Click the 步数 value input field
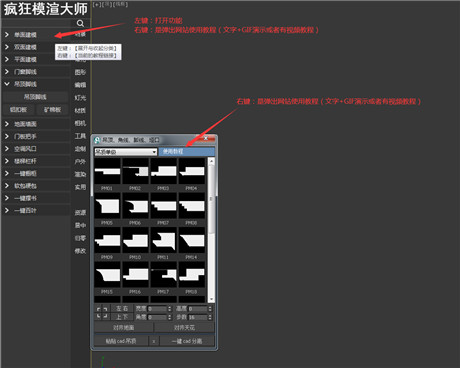 (198, 317)
